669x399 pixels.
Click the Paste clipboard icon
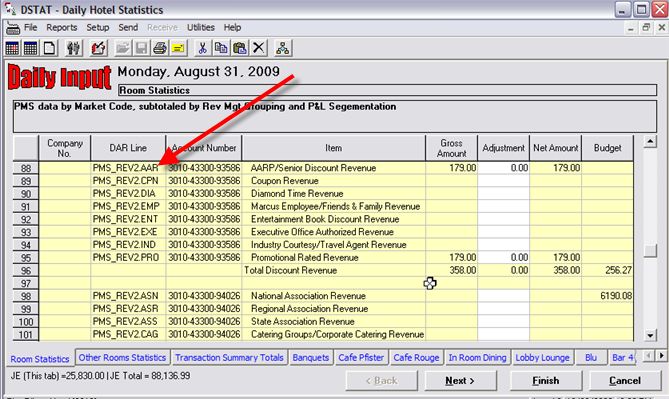240,48
